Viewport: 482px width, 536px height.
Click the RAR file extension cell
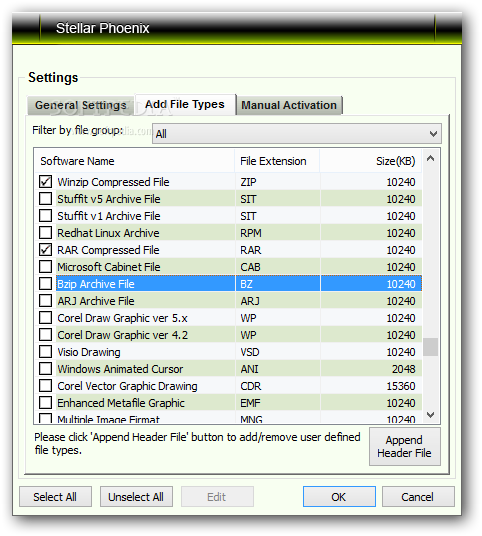tap(251, 250)
